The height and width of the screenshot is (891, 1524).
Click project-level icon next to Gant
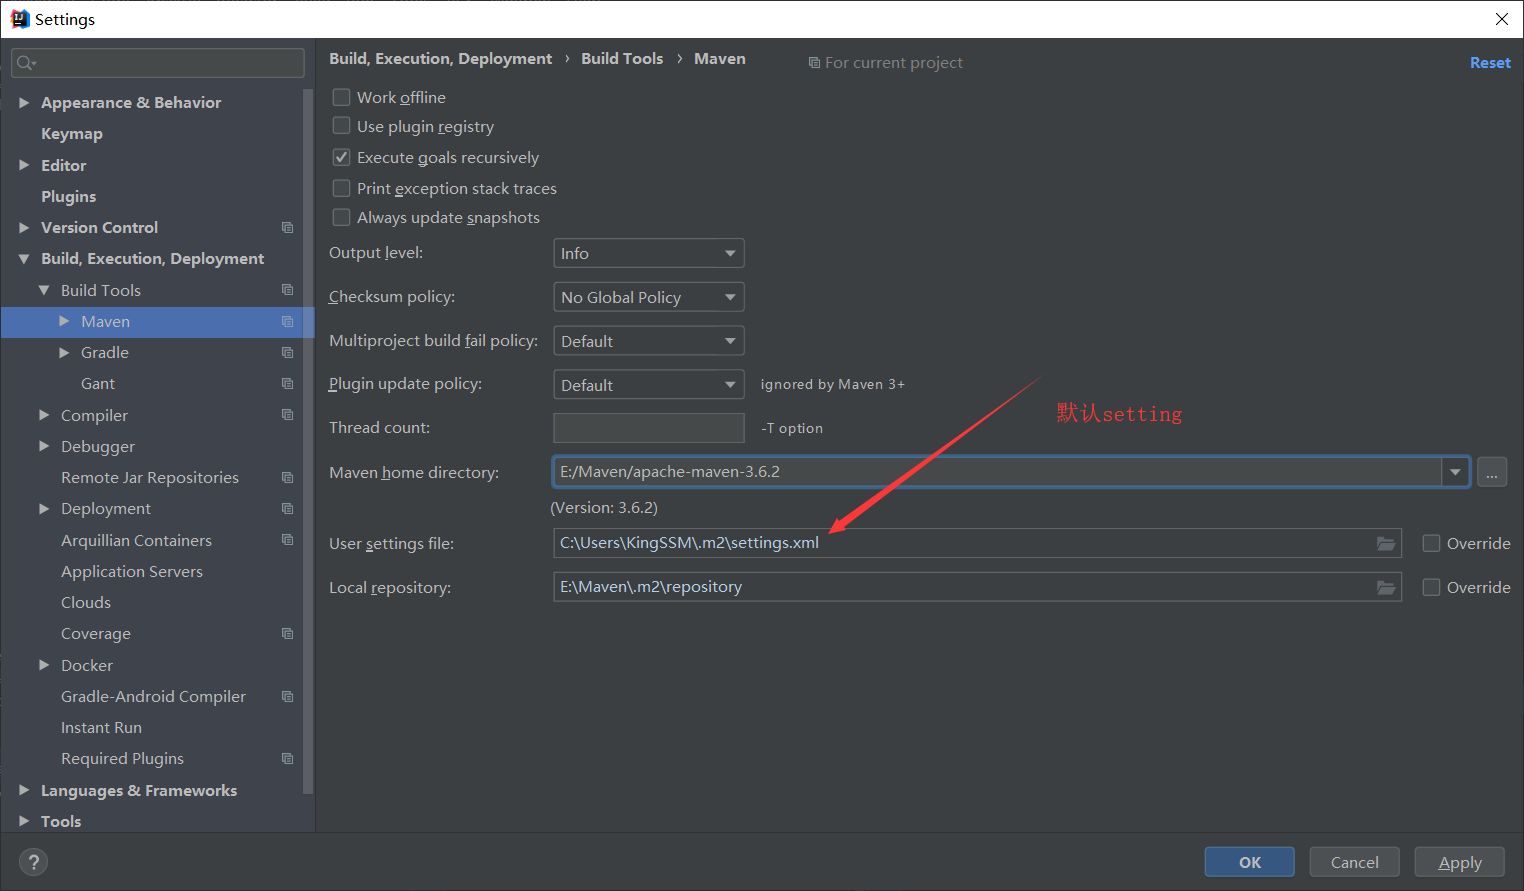coord(287,383)
